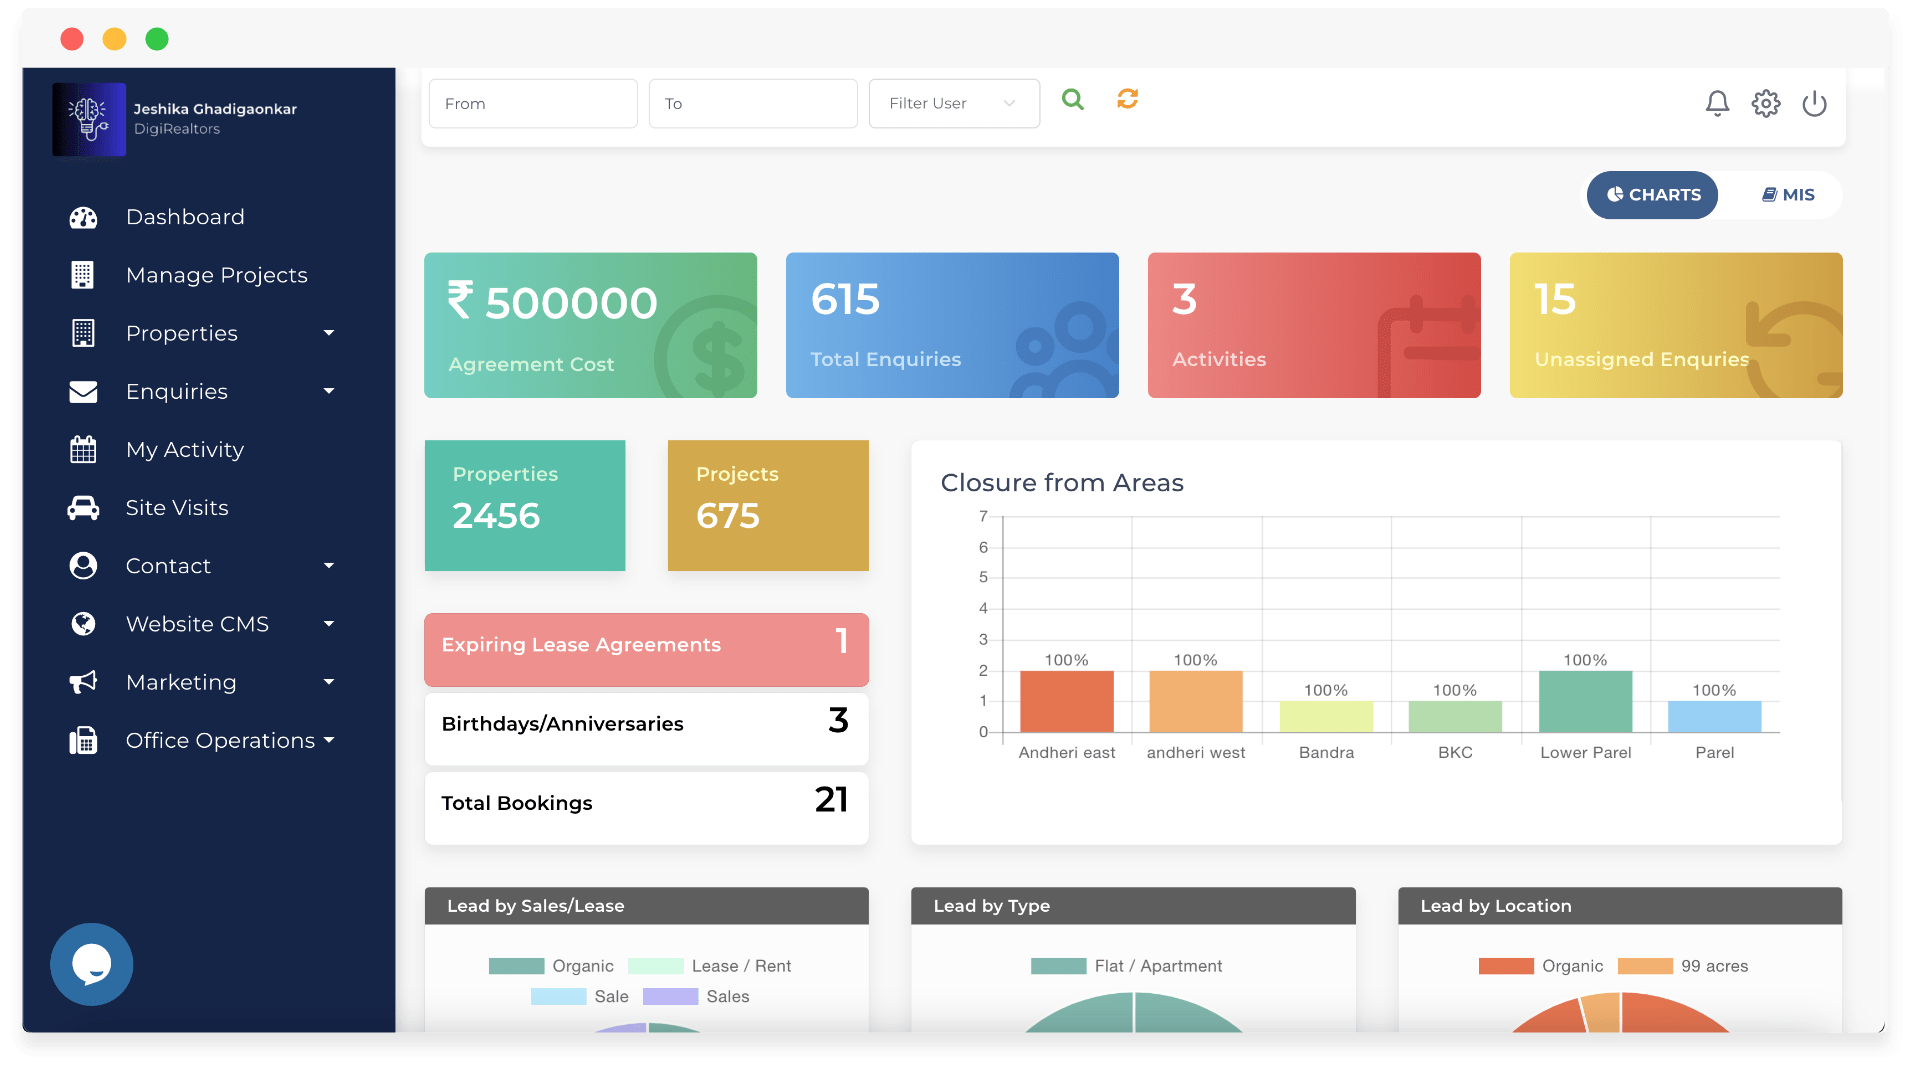1911x1069 pixels.
Task: Select the CHARTS tab
Action: [1652, 195]
